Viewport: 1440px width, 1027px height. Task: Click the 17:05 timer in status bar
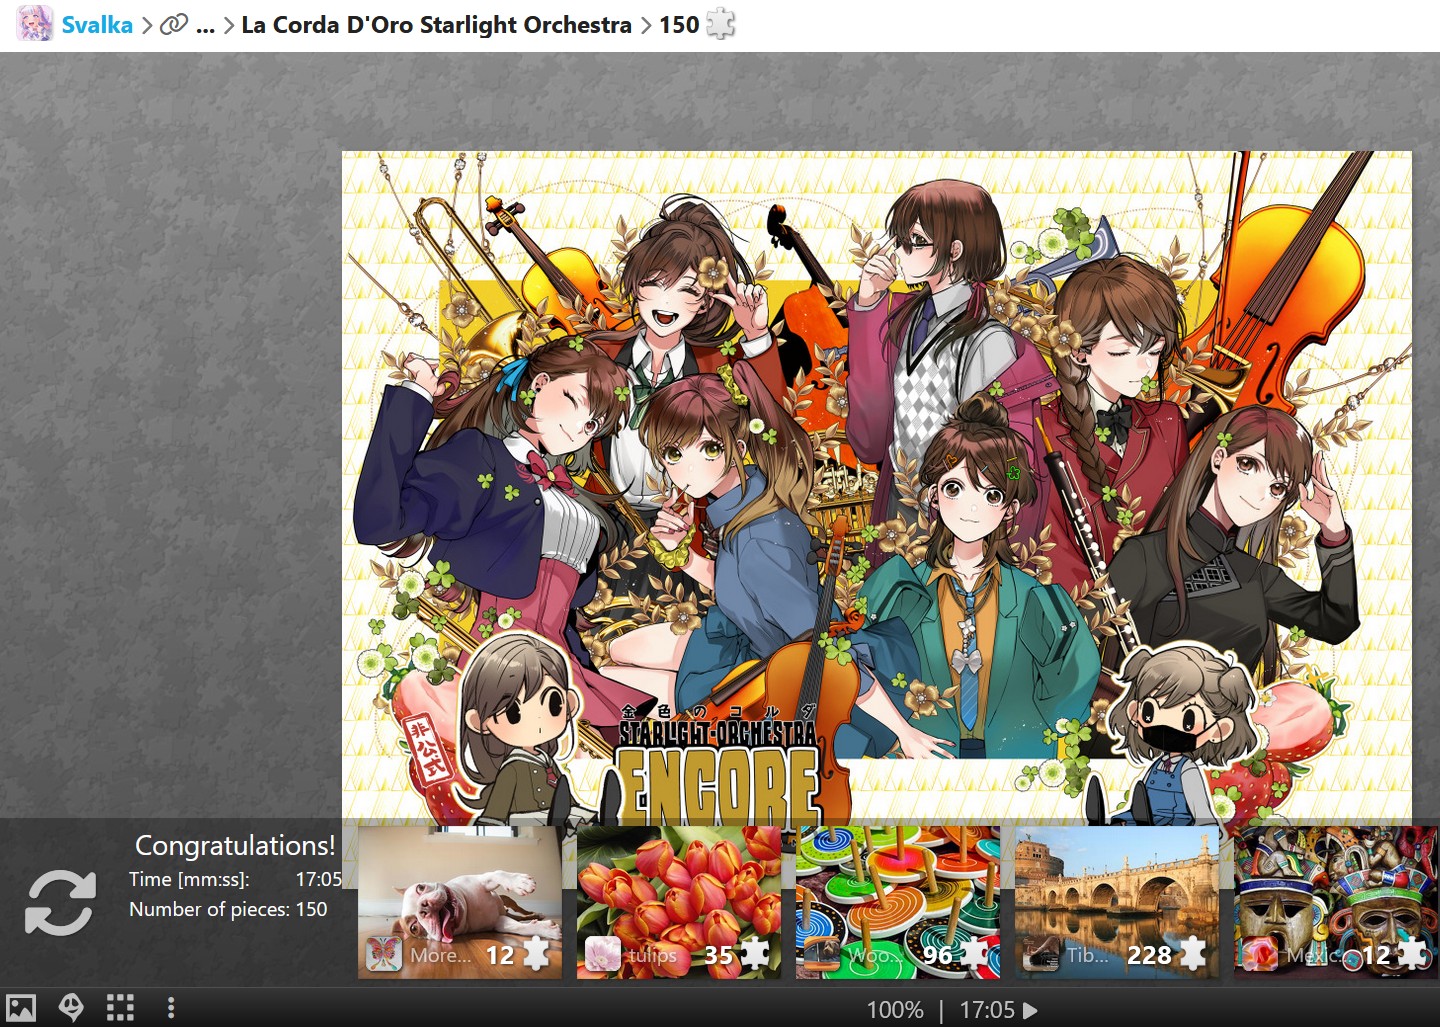[987, 1010]
